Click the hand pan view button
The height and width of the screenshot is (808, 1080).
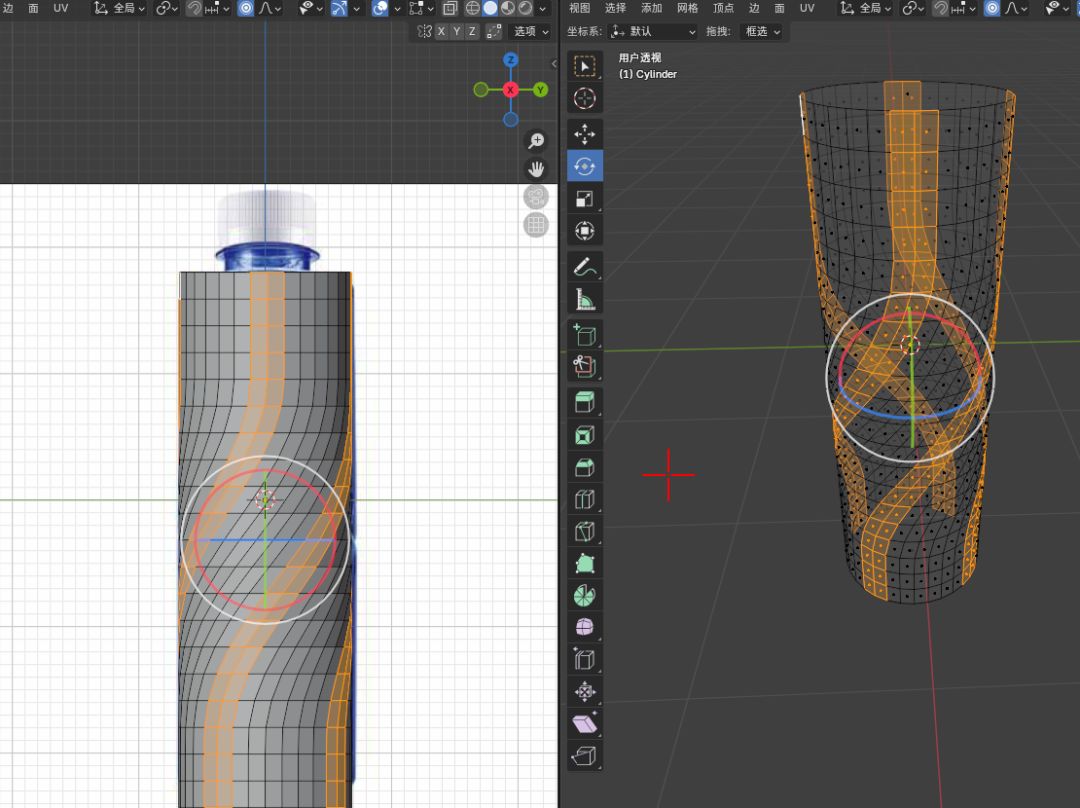[x=536, y=168]
